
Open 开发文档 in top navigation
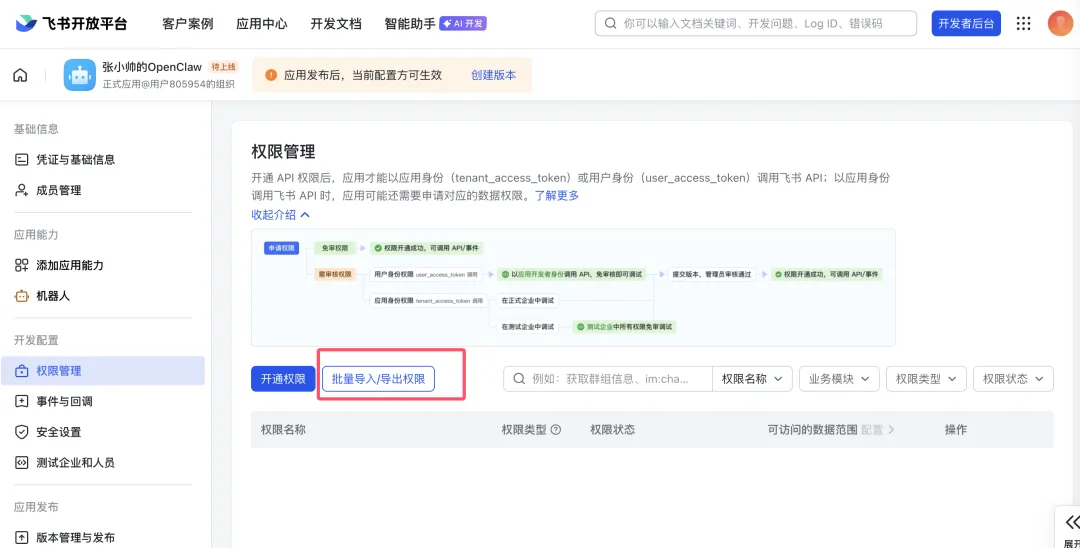click(x=336, y=23)
